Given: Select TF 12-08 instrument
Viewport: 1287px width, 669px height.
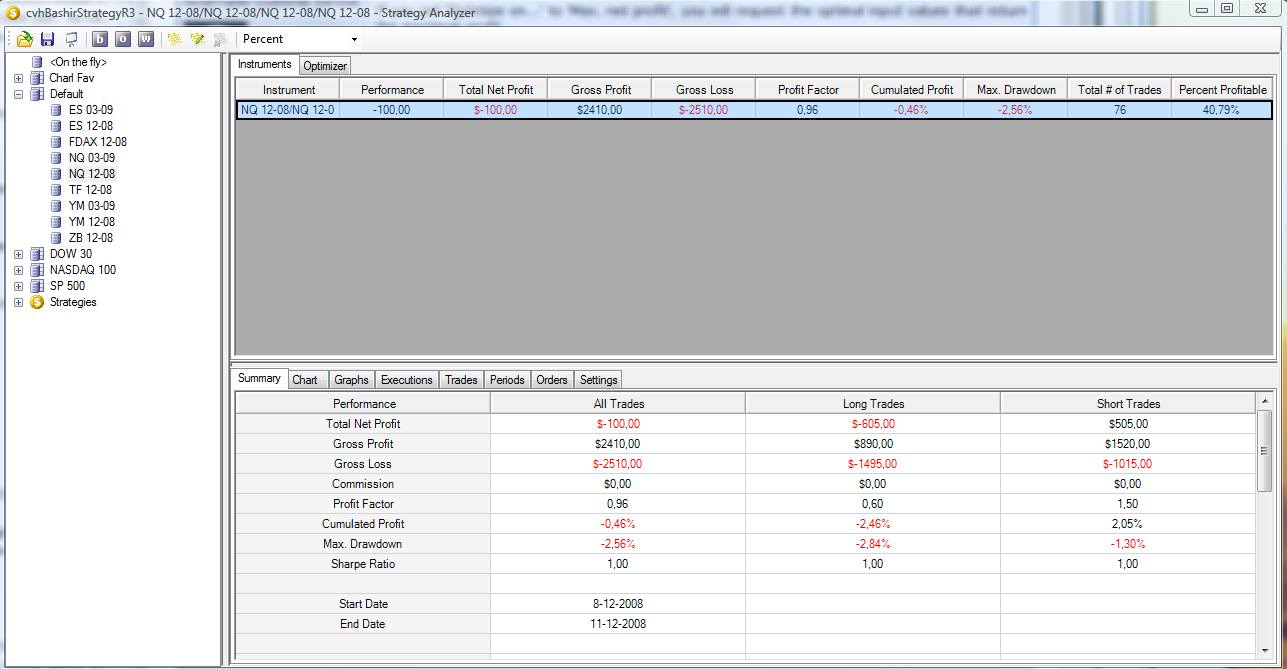Looking at the screenshot, I should 90,190.
